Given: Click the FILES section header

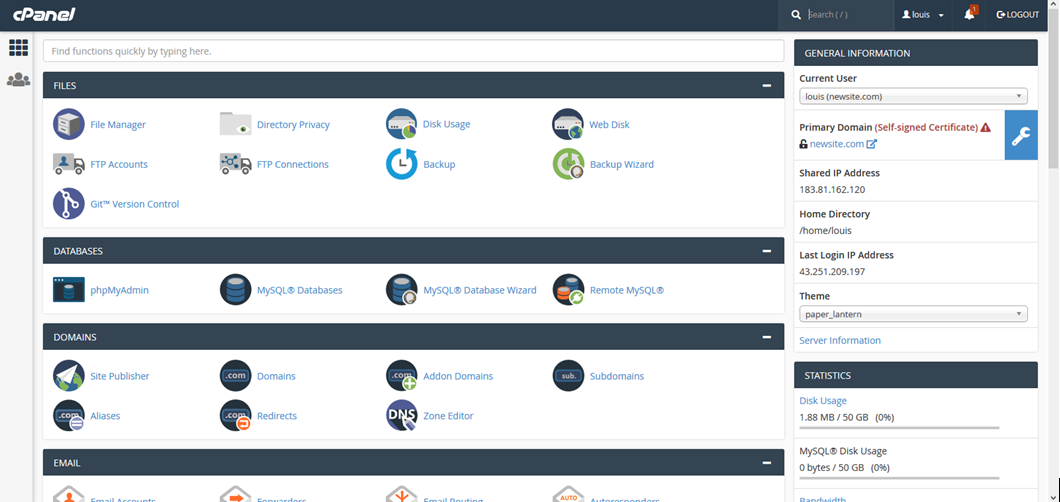Looking at the screenshot, I should tap(413, 86).
